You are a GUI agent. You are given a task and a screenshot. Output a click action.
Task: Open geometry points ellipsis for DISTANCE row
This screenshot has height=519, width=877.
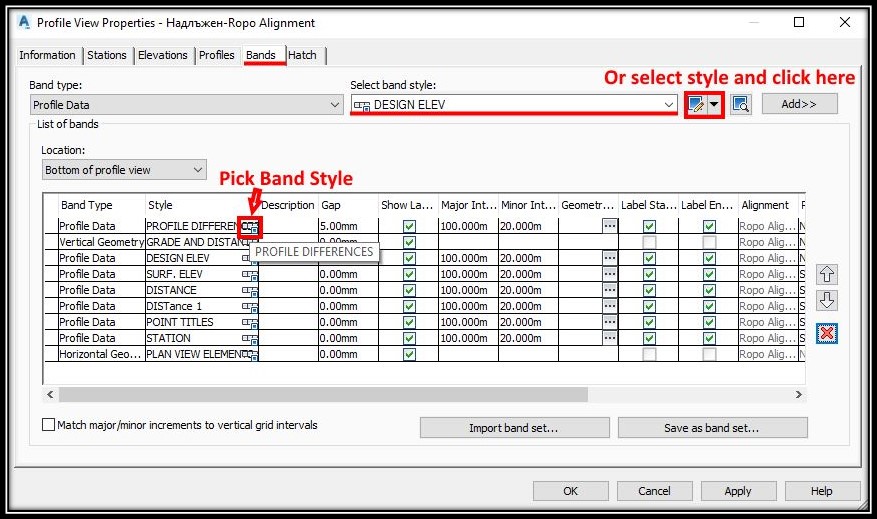[x=610, y=290]
